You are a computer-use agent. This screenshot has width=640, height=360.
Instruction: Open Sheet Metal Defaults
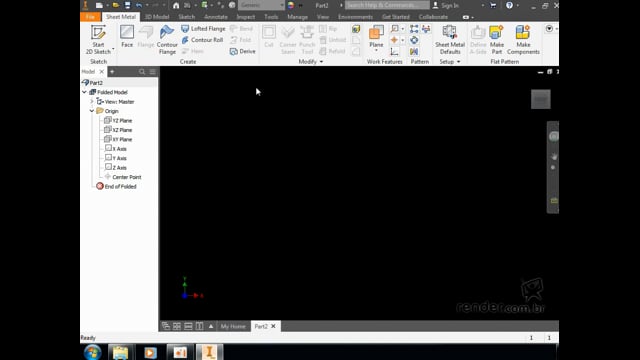pyautogui.click(x=450, y=40)
